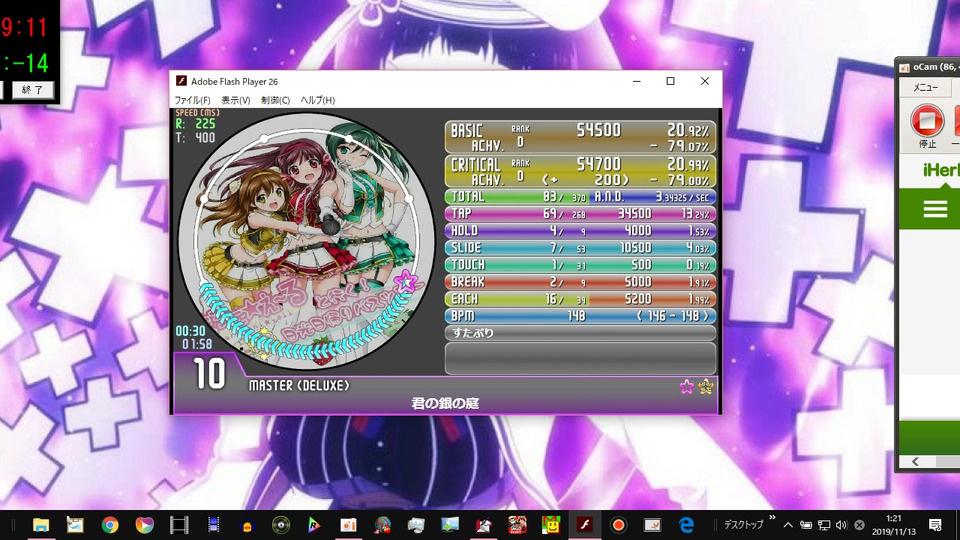
Task: Click the level 10 difficulty number
Action: (209, 373)
